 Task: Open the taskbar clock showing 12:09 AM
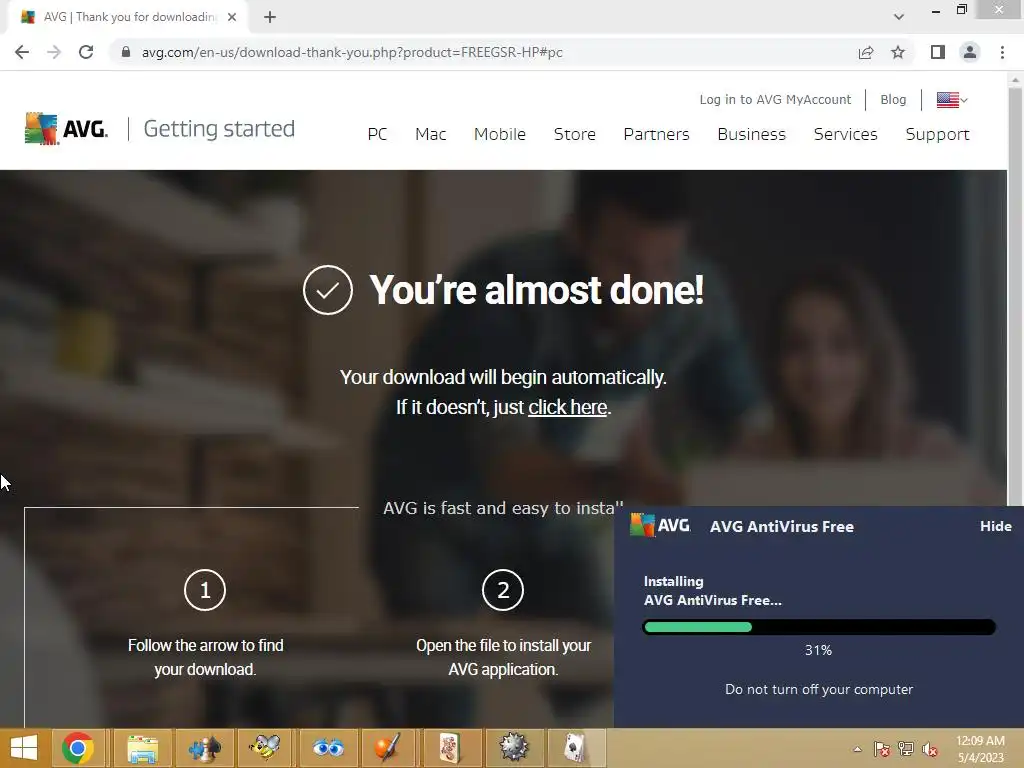click(x=980, y=749)
